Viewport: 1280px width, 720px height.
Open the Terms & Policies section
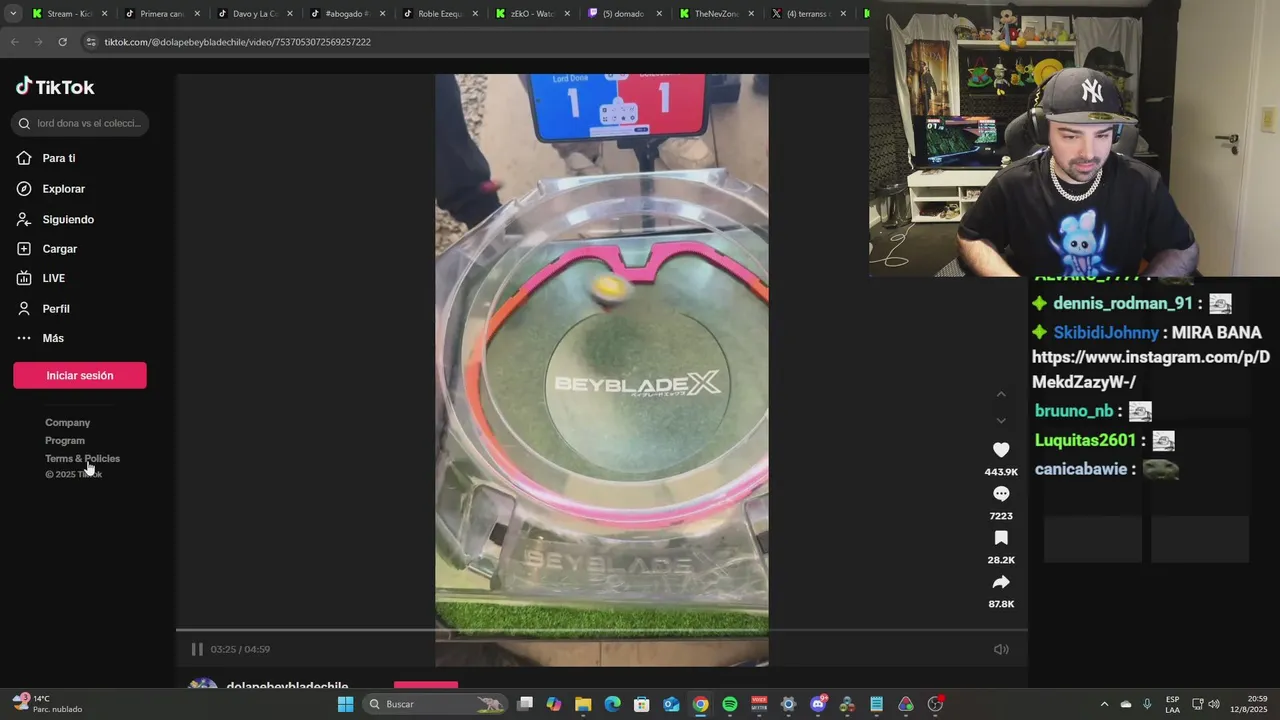[x=82, y=458]
